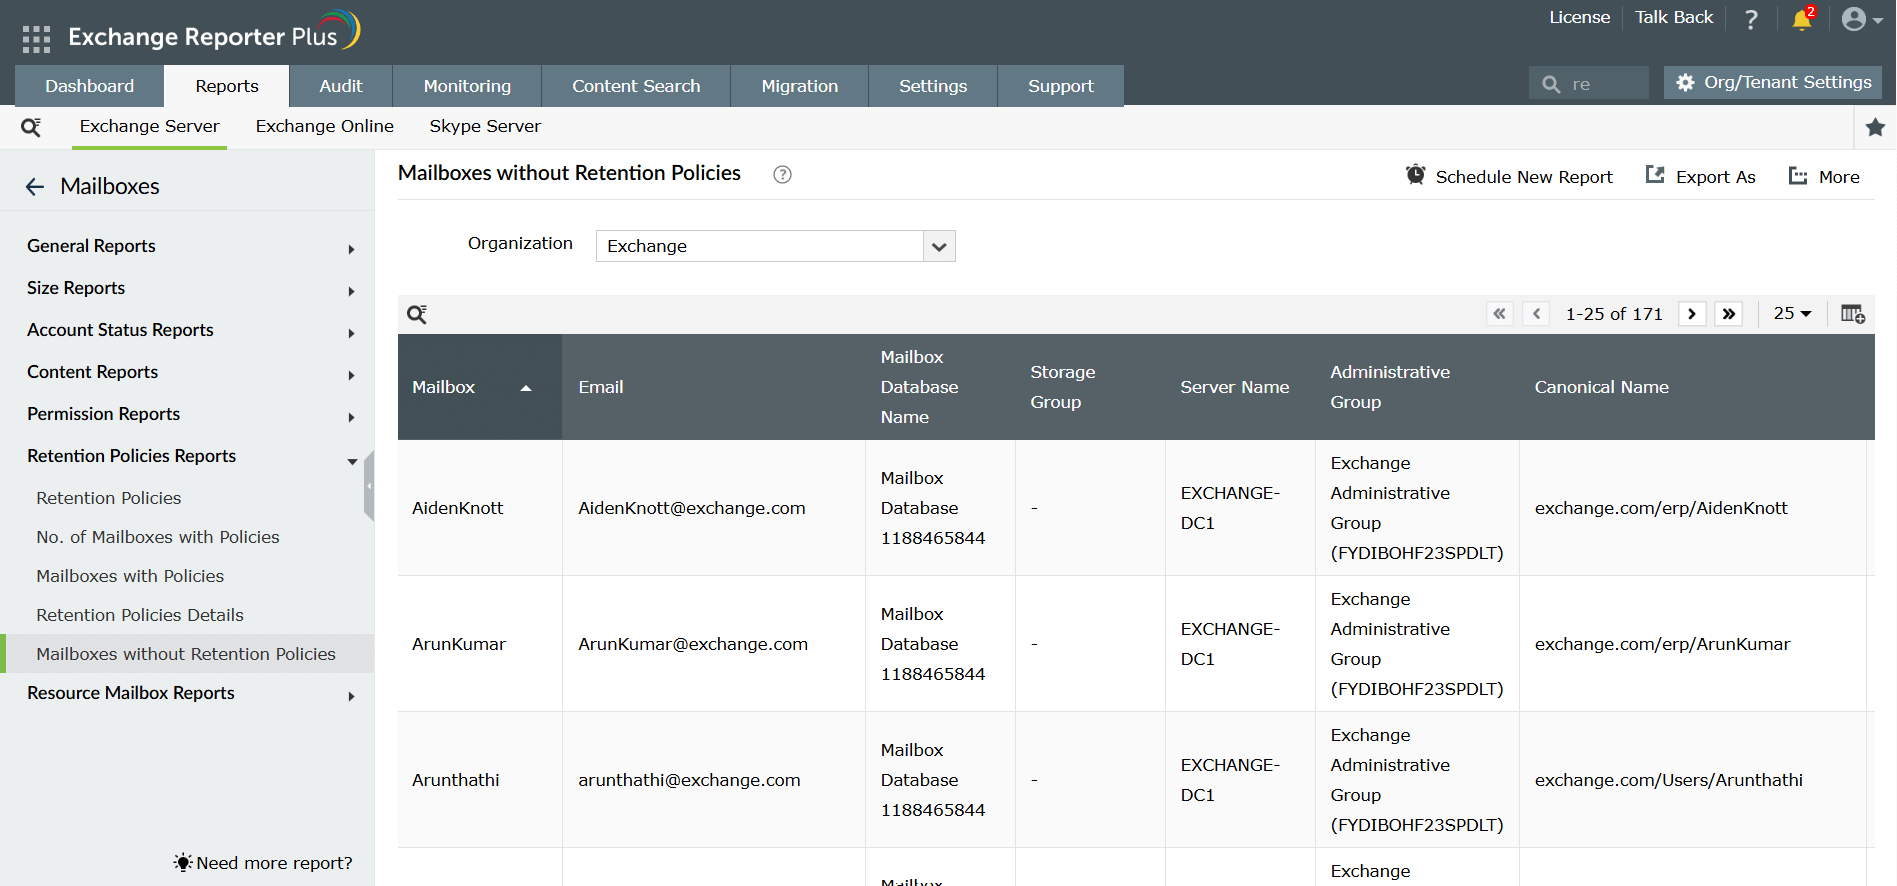
Task: Open the notifications bell icon
Action: coord(1802,19)
